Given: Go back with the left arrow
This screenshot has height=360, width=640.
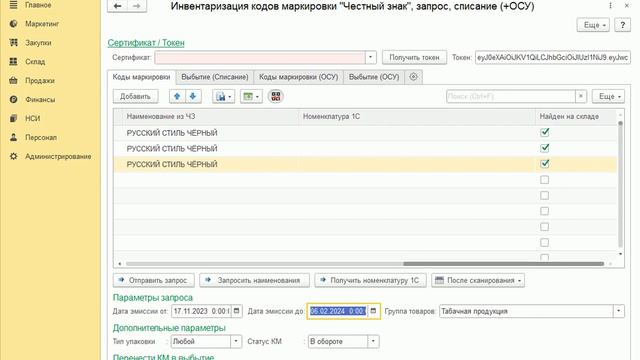Looking at the screenshot, I should [x=118, y=6].
